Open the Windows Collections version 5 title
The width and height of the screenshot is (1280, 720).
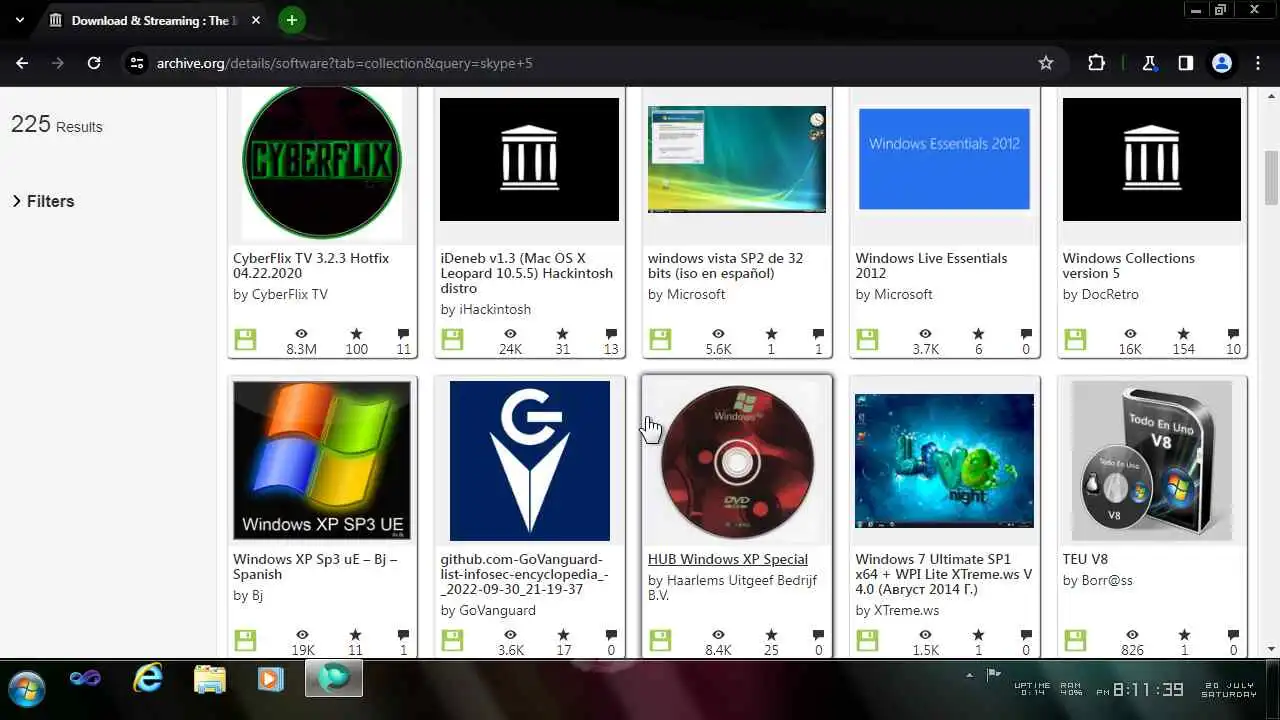(x=1129, y=265)
